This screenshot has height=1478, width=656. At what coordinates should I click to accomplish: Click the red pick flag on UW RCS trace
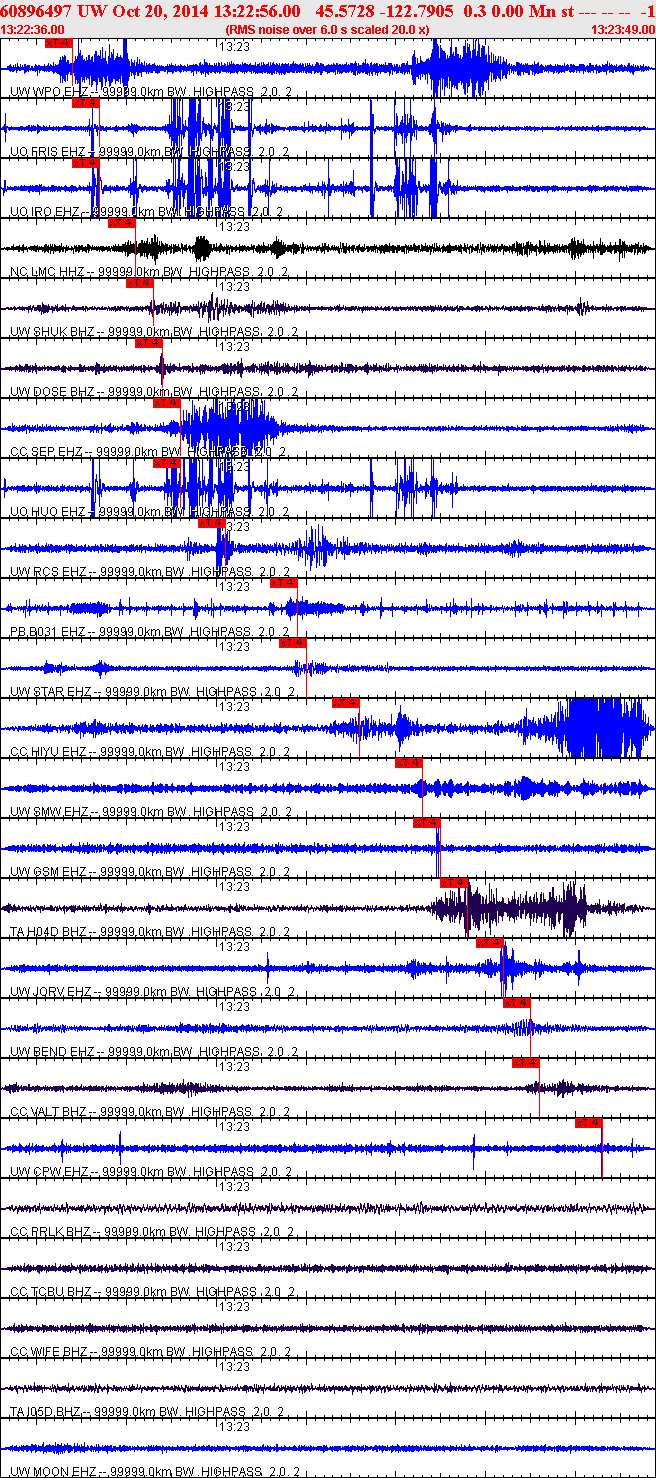click(x=212, y=523)
